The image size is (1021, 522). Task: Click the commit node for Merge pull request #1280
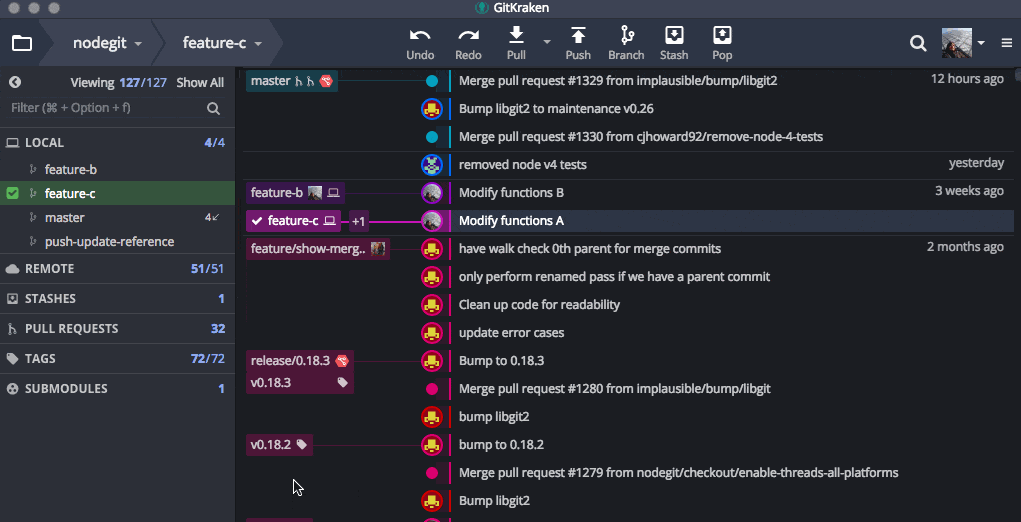click(x=432, y=389)
